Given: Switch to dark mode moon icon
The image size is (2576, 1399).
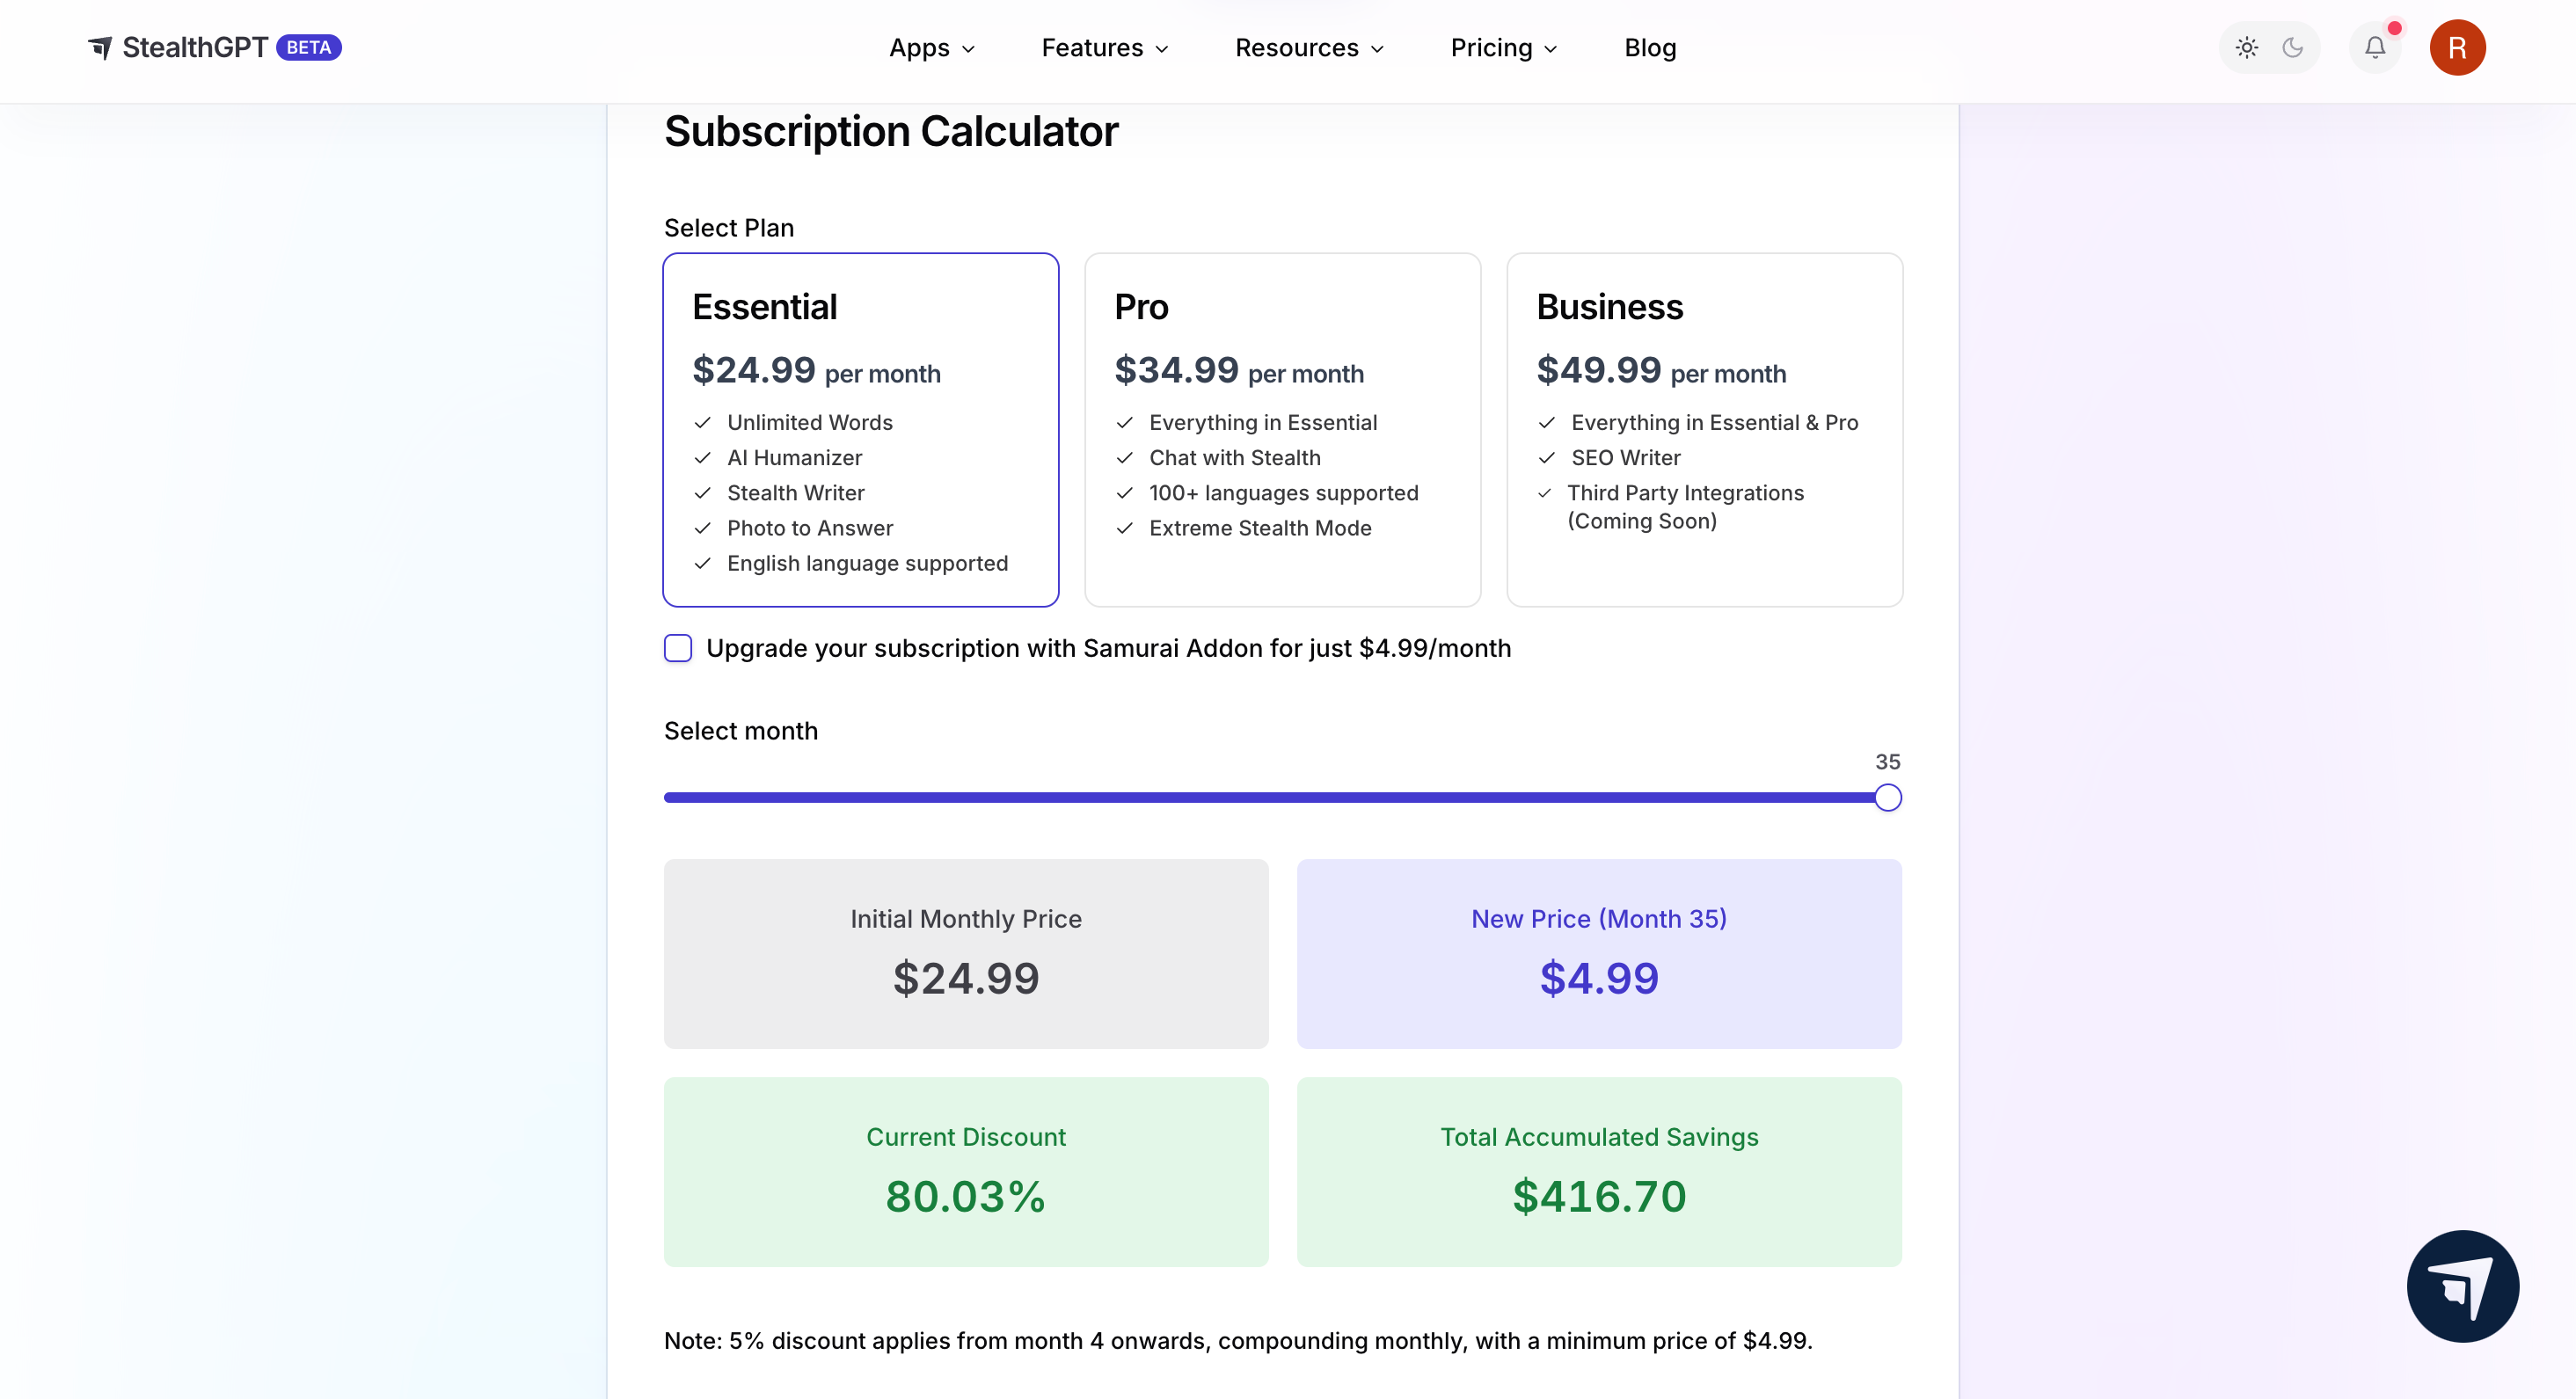Looking at the screenshot, I should click(x=2292, y=47).
